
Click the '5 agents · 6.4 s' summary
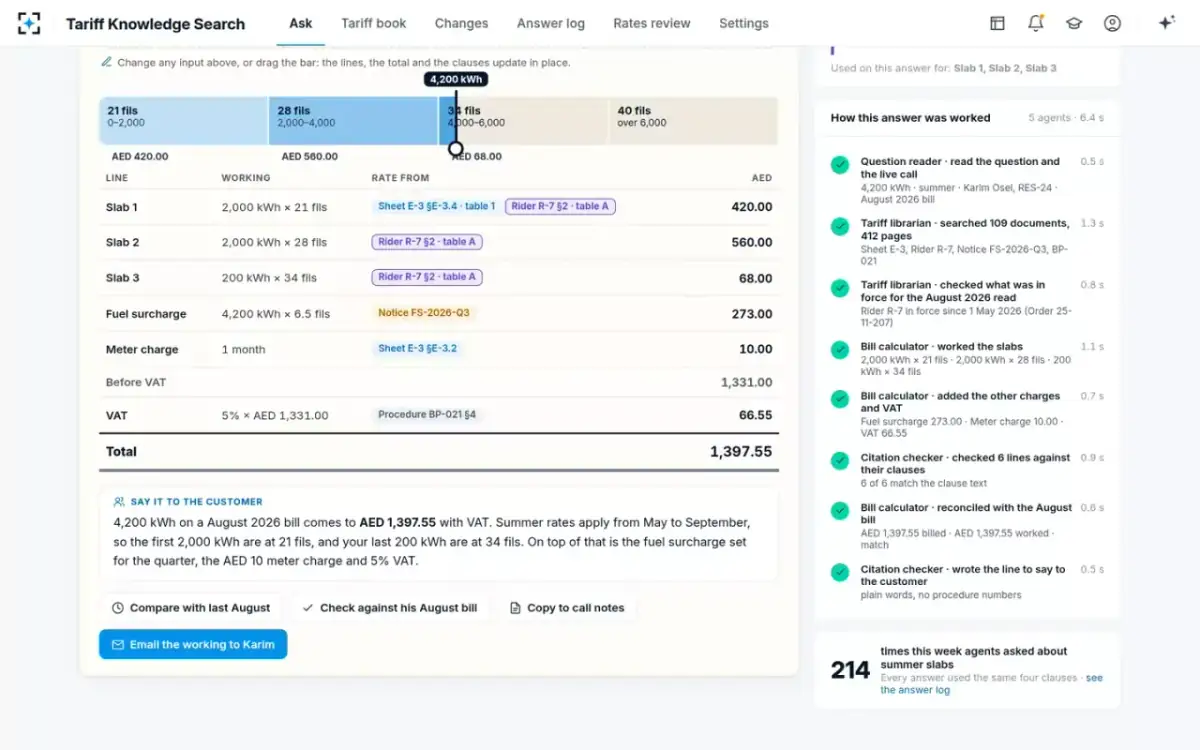[x=1066, y=117]
